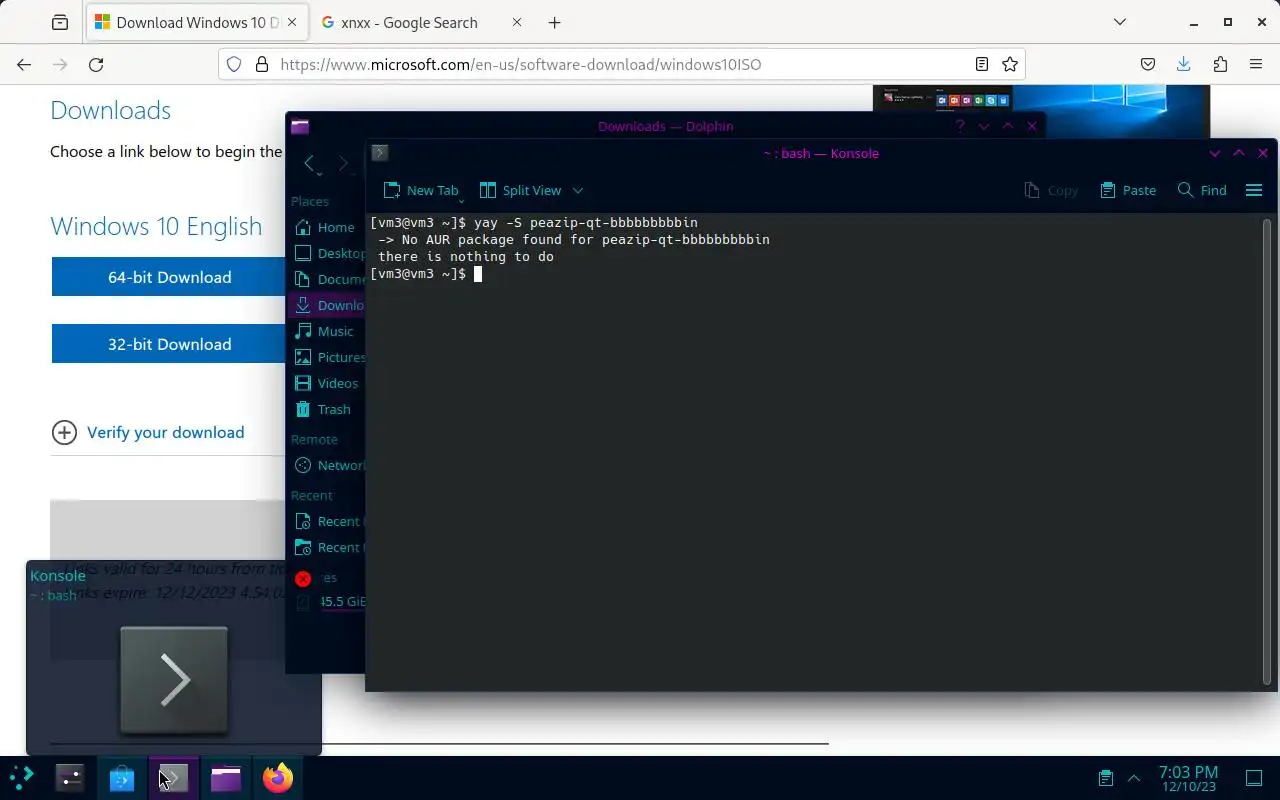Open Videos in Dolphin Places panel

point(326,383)
